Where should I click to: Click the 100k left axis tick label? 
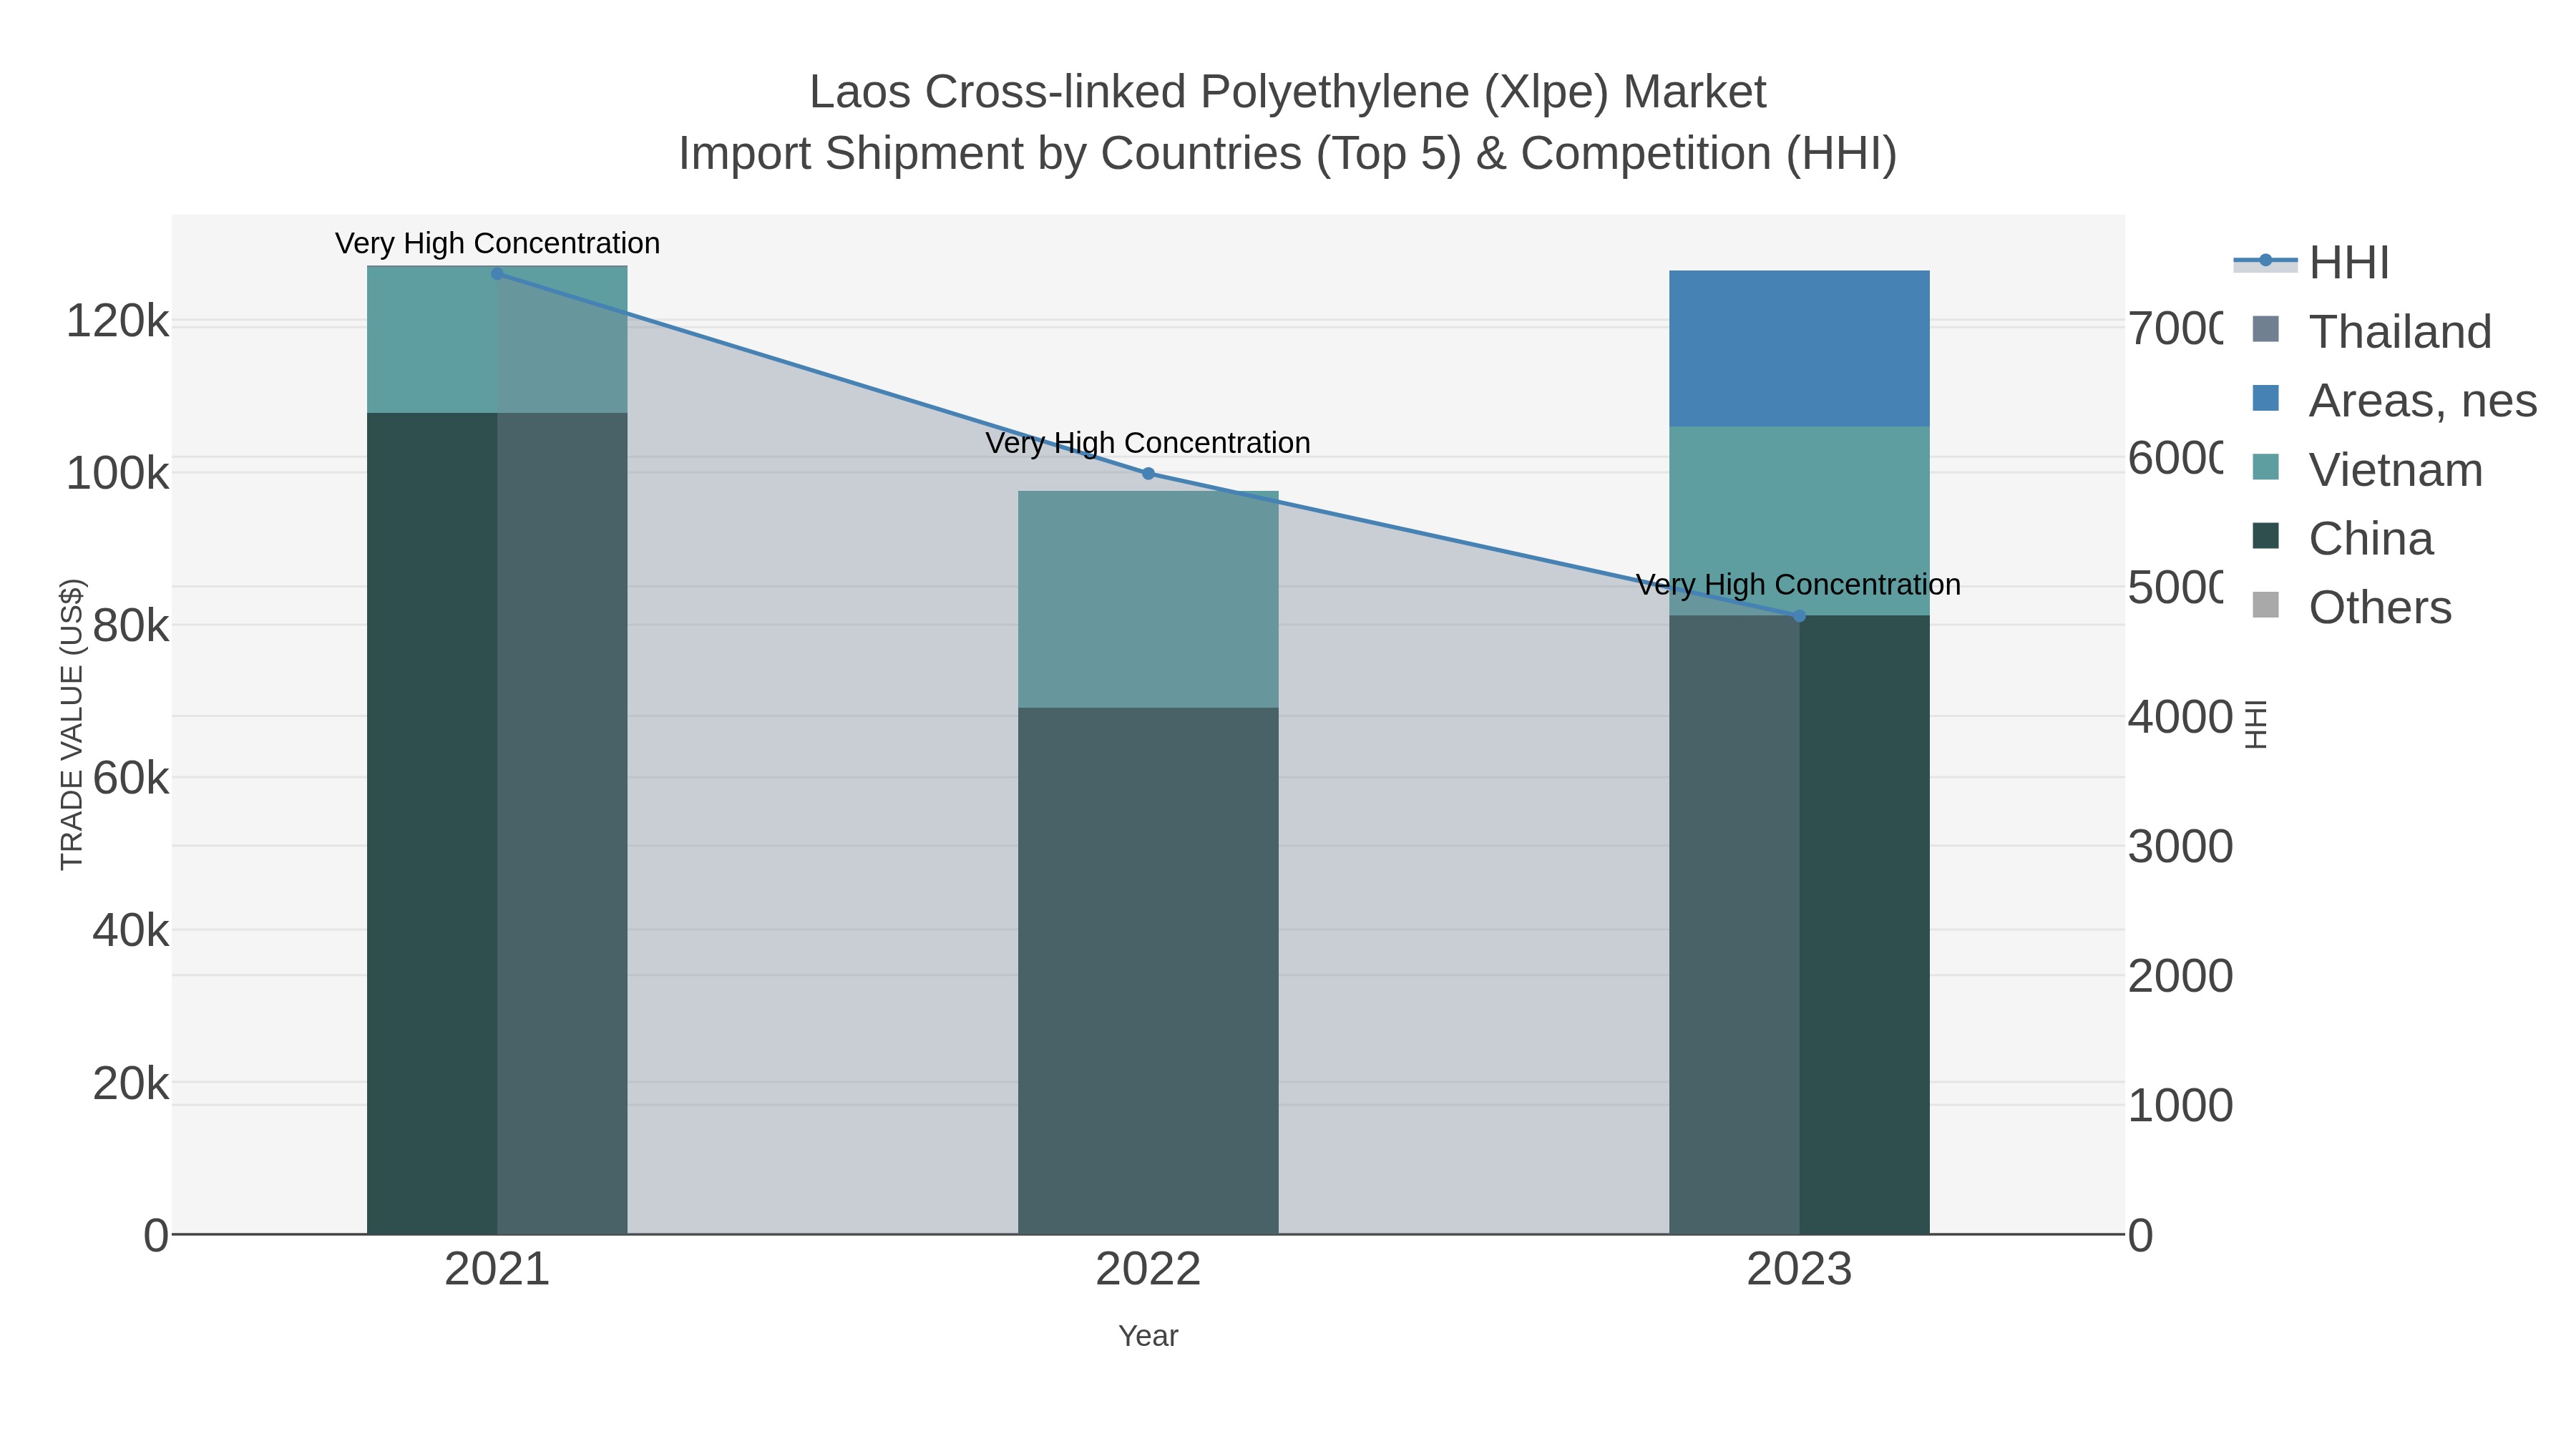117,474
